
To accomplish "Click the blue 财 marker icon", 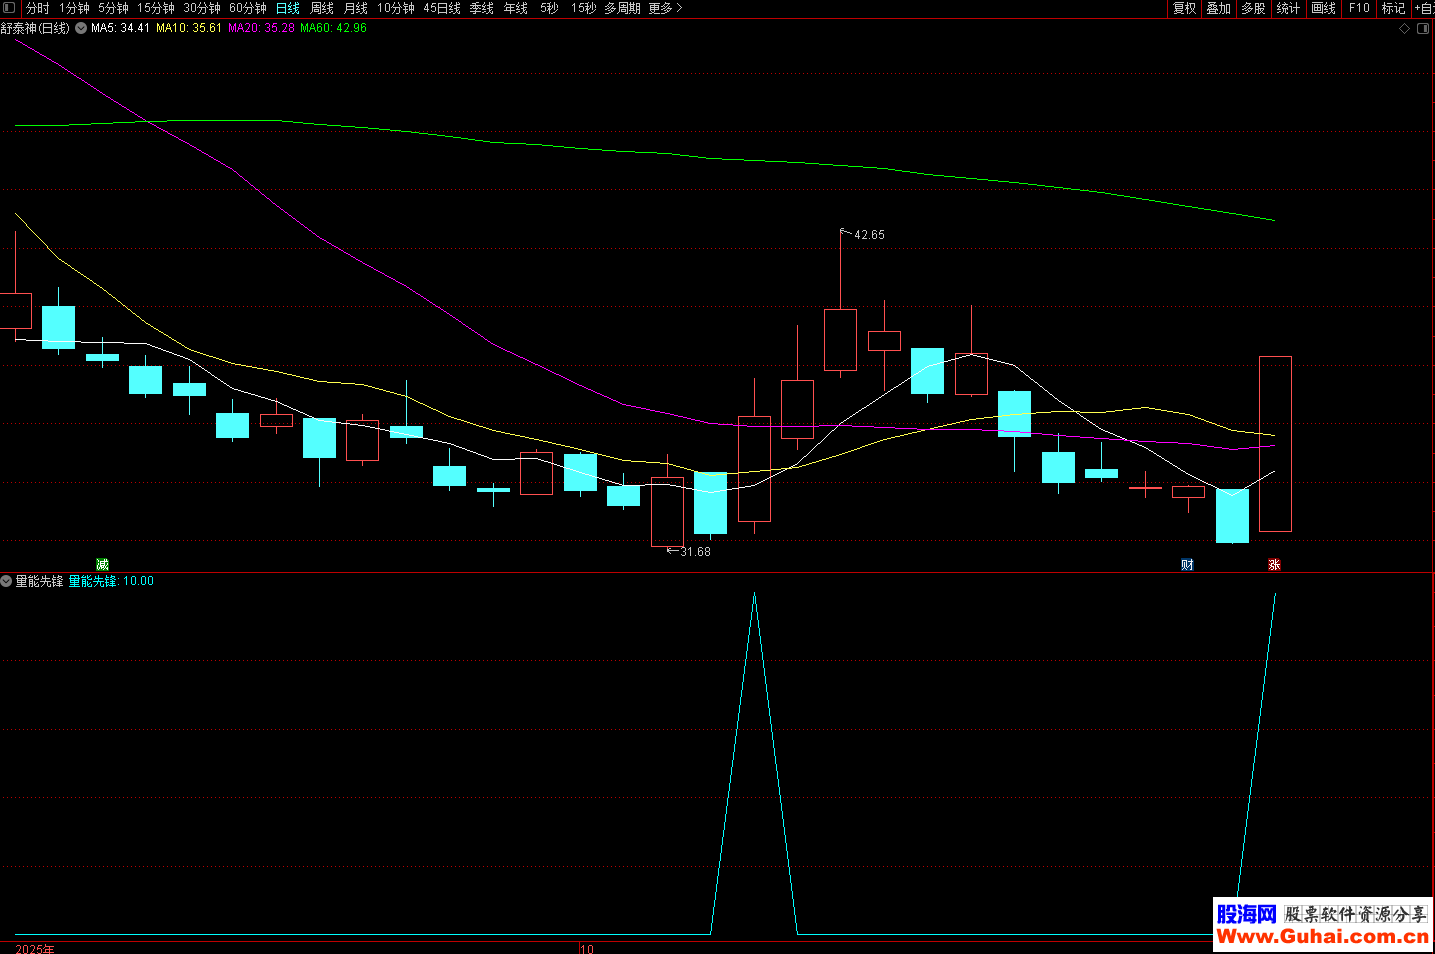I will click(x=1187, y=565).
